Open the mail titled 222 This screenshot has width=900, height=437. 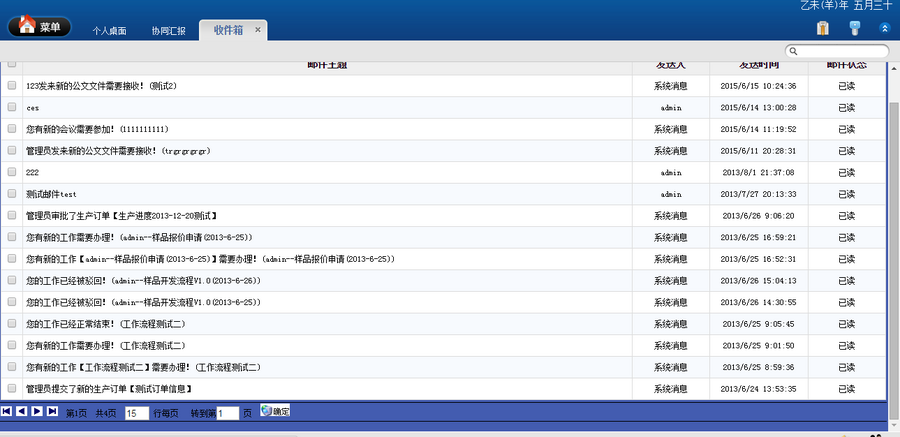pos(32,173)
